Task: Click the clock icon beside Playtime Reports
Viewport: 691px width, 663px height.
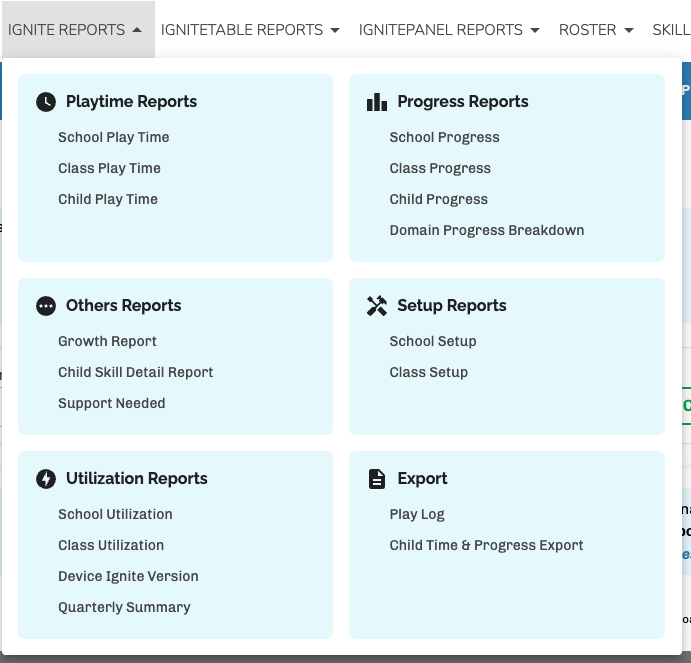Action: (46, 102)
